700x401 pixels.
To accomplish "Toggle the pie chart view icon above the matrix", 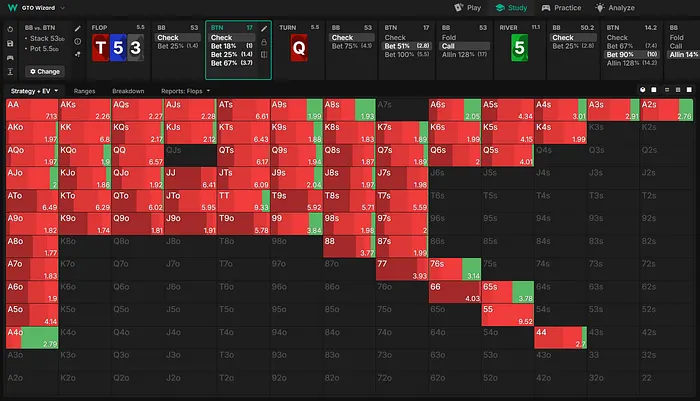I will [x=643, y=90].
